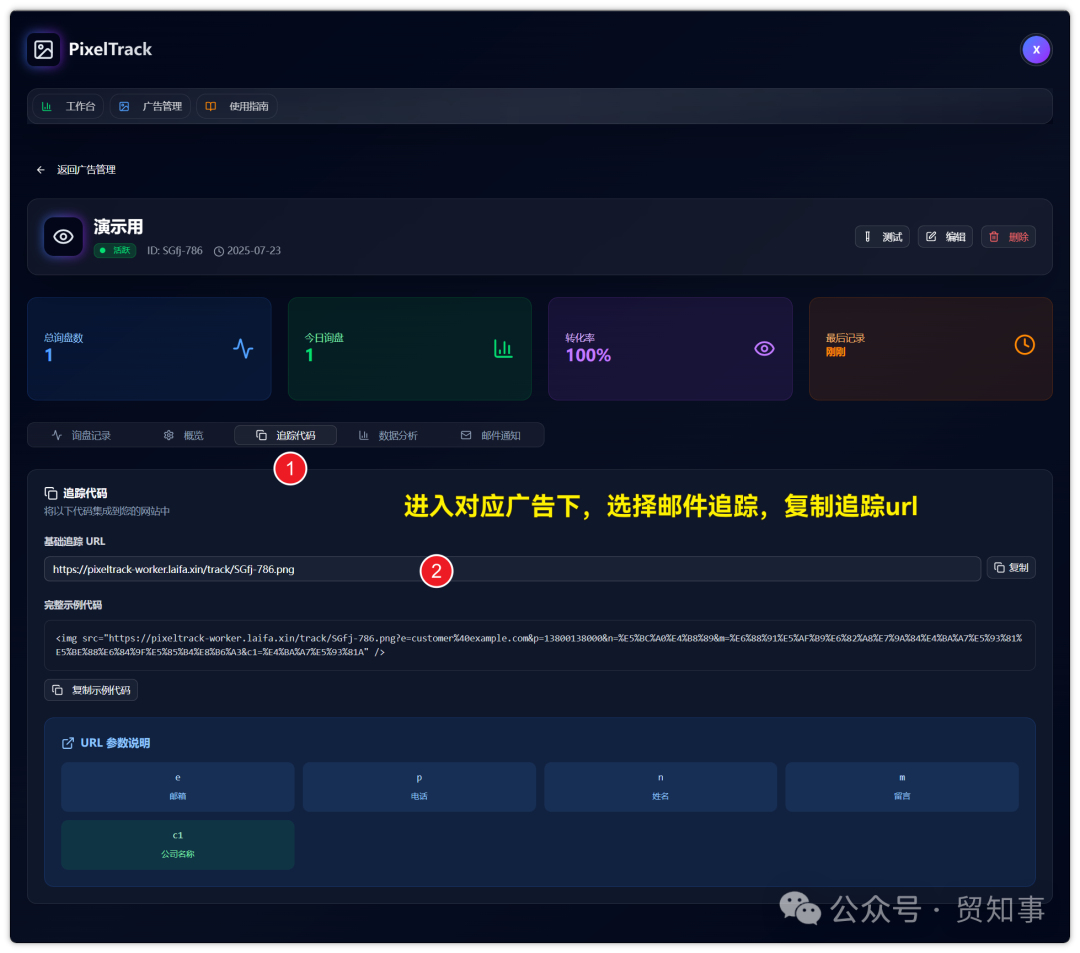Click the 删除 delete button

coord(1008,237)
